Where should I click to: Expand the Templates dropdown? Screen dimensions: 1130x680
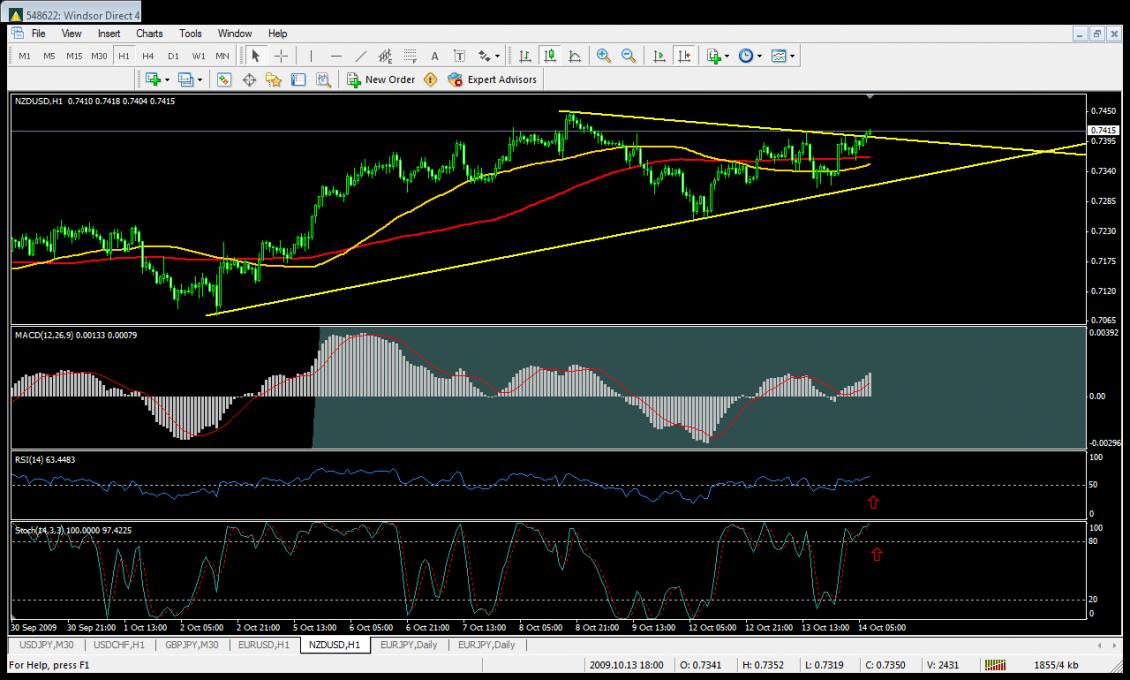[784, 56]
